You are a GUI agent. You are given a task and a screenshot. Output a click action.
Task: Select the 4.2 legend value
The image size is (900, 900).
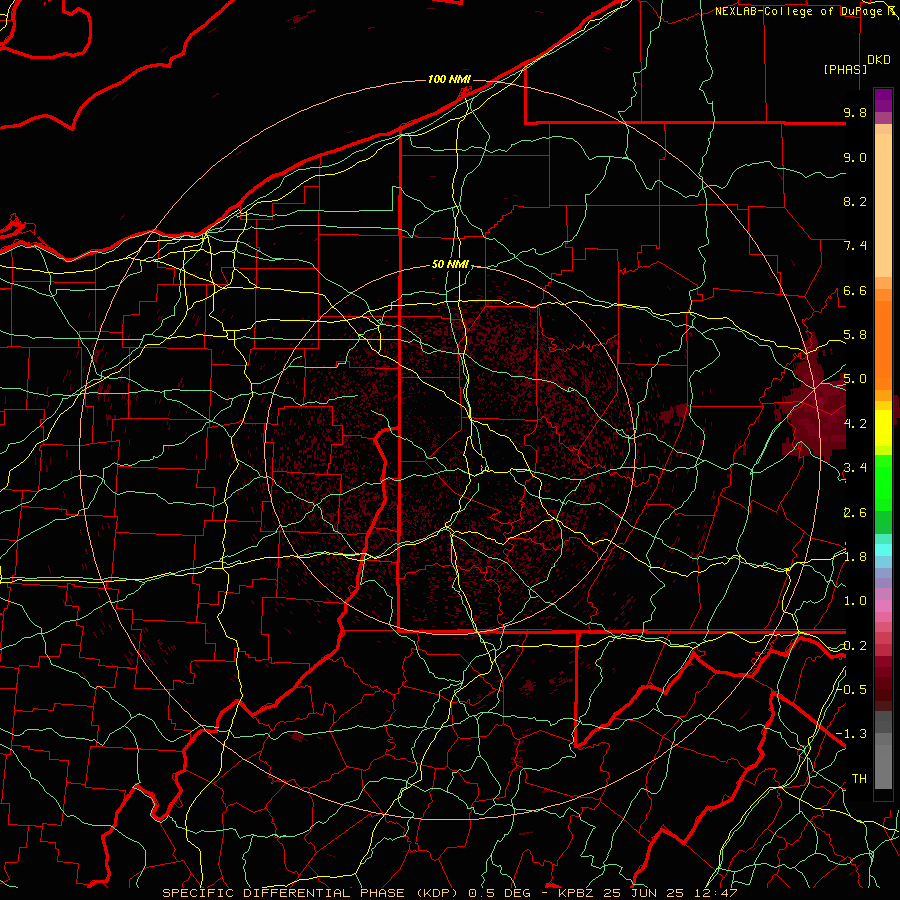coord(855,424)
